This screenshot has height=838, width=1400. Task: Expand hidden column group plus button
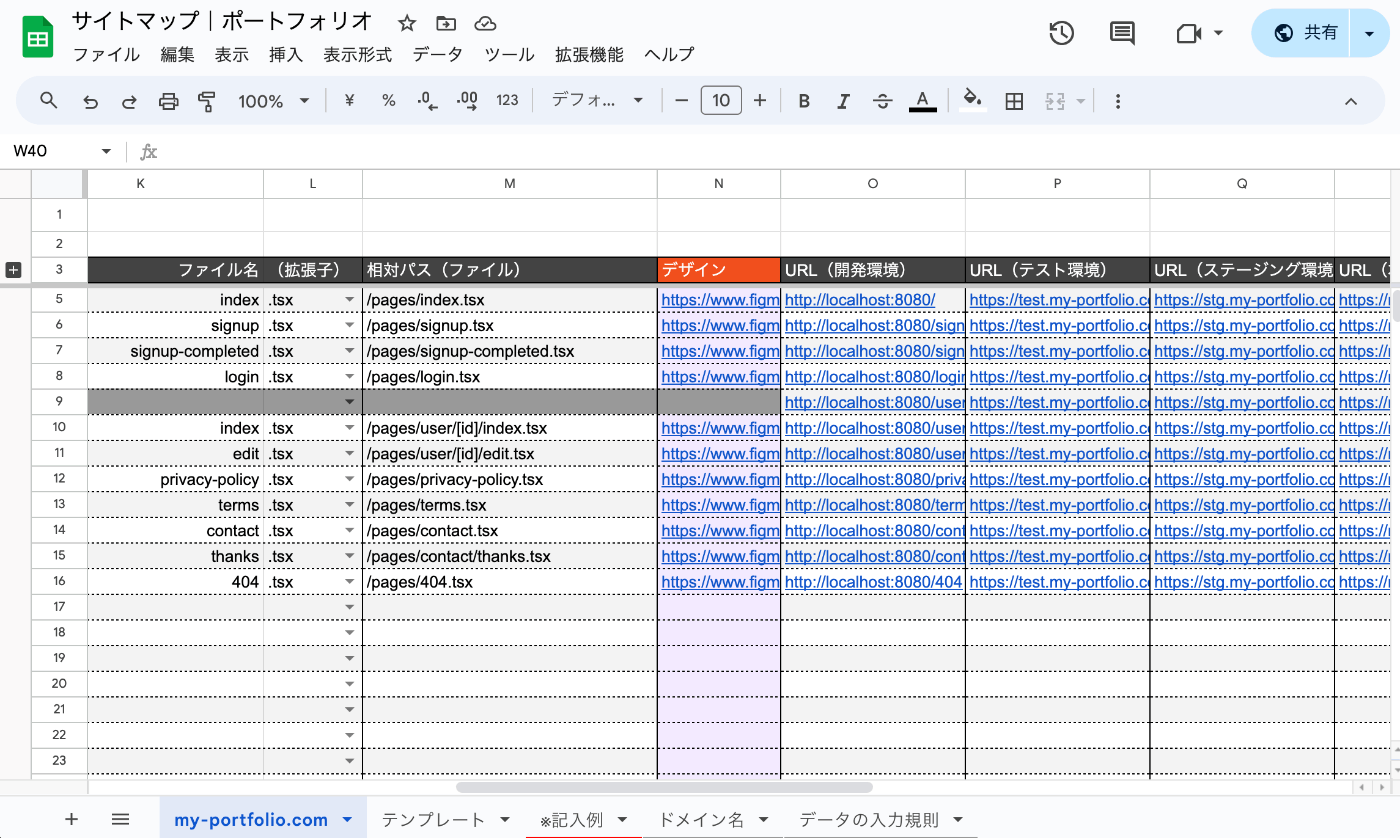13,270
